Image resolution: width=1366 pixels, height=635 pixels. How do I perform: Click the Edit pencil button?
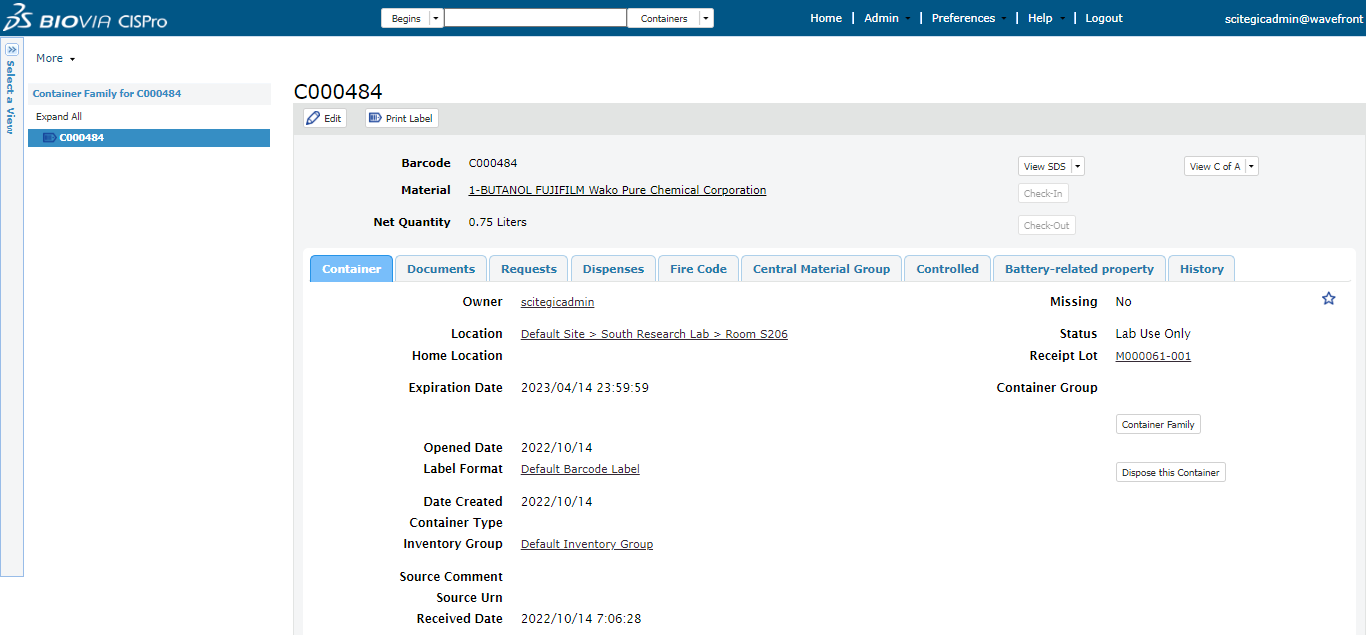tap(324, 118)
